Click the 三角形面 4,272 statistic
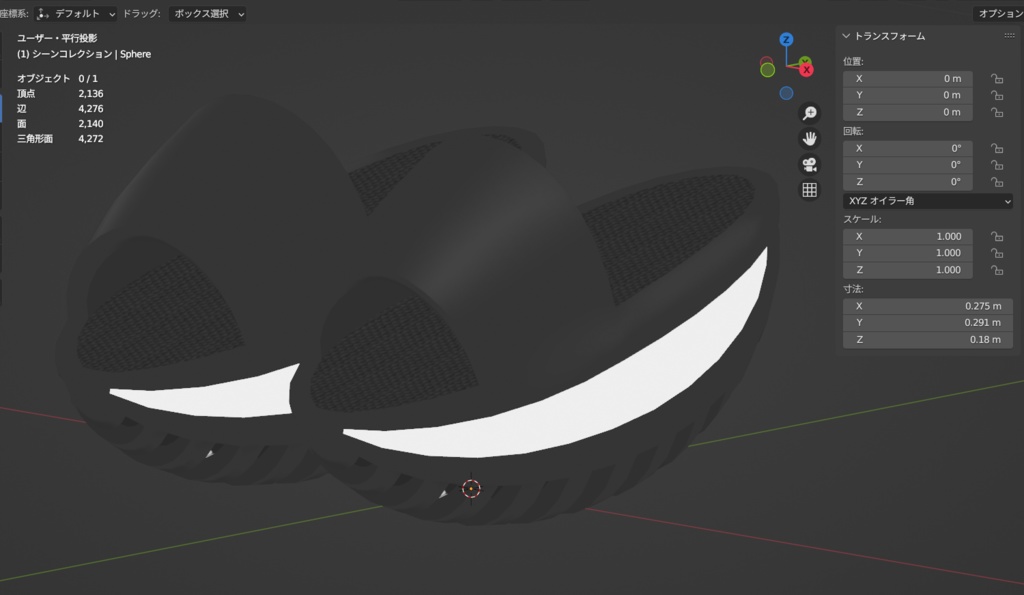Screen dimensions: 1024x595 (x=60, y=139)
